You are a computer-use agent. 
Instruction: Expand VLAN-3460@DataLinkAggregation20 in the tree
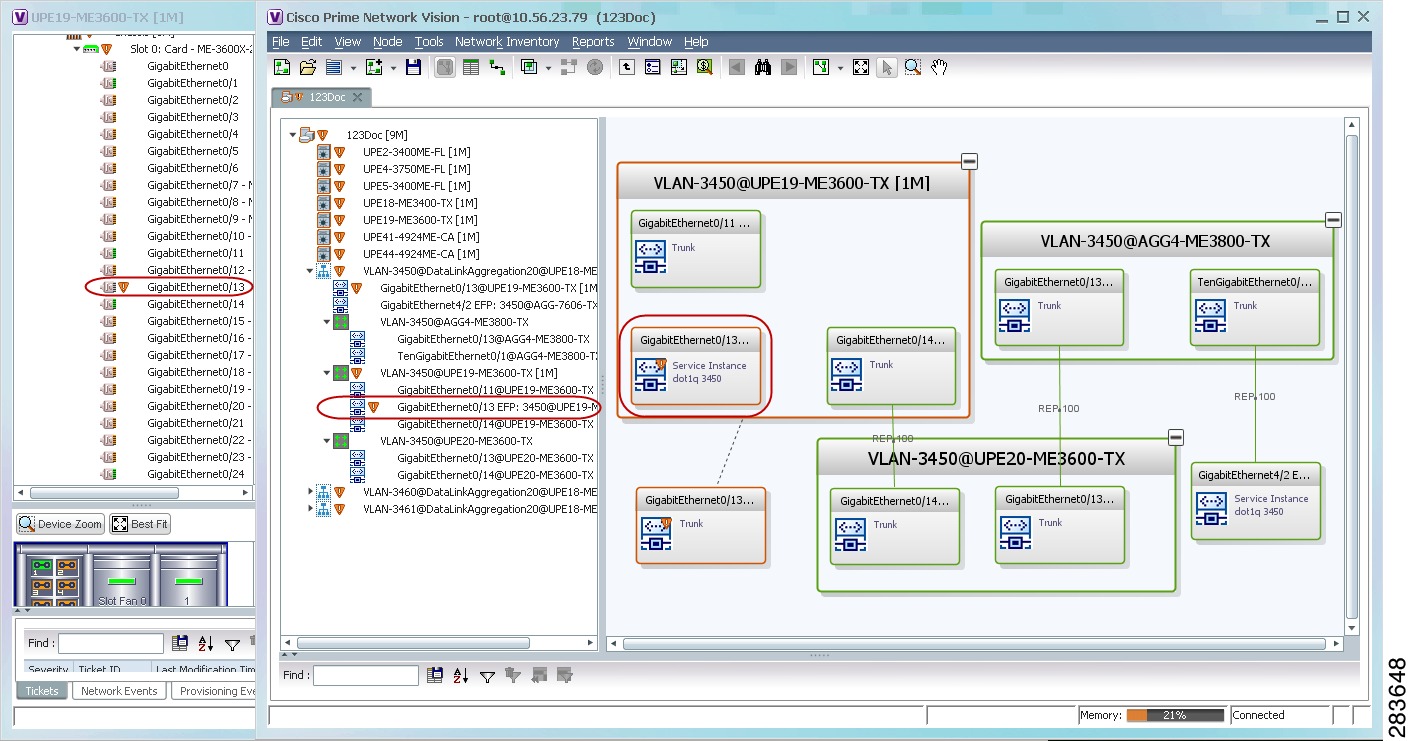tap(310, 492)
